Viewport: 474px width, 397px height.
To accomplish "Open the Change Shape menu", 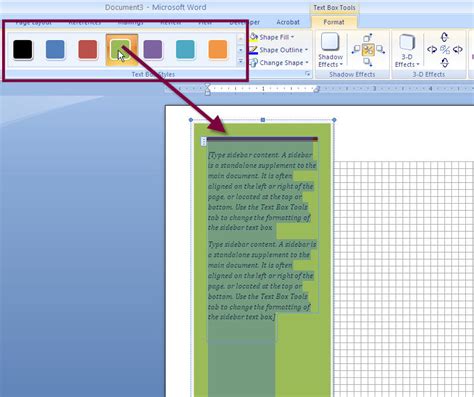I will 279,63.
